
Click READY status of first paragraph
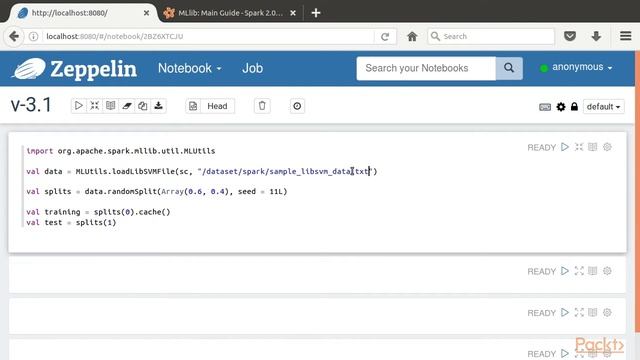(542, 147)
